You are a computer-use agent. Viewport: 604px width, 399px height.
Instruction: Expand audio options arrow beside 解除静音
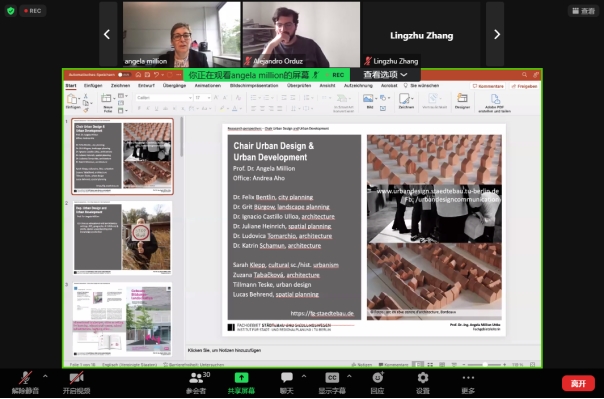click(45, 376)
